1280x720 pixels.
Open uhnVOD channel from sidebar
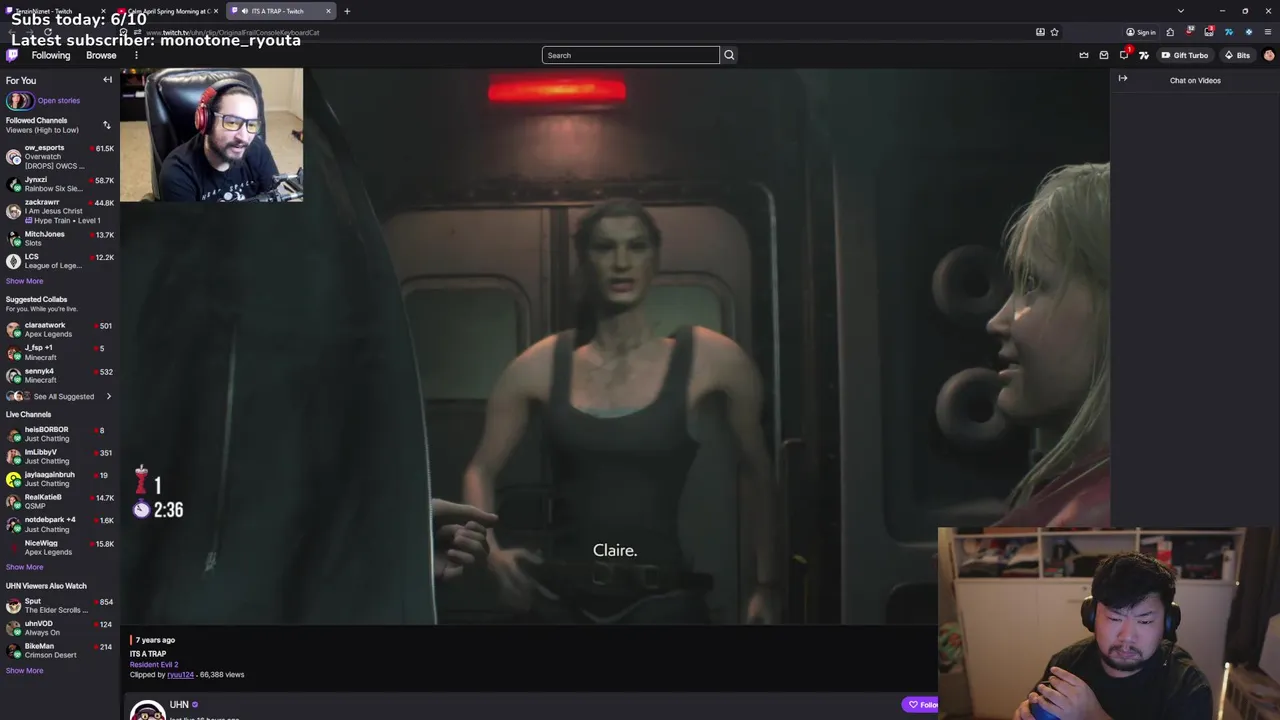[60, 628]
